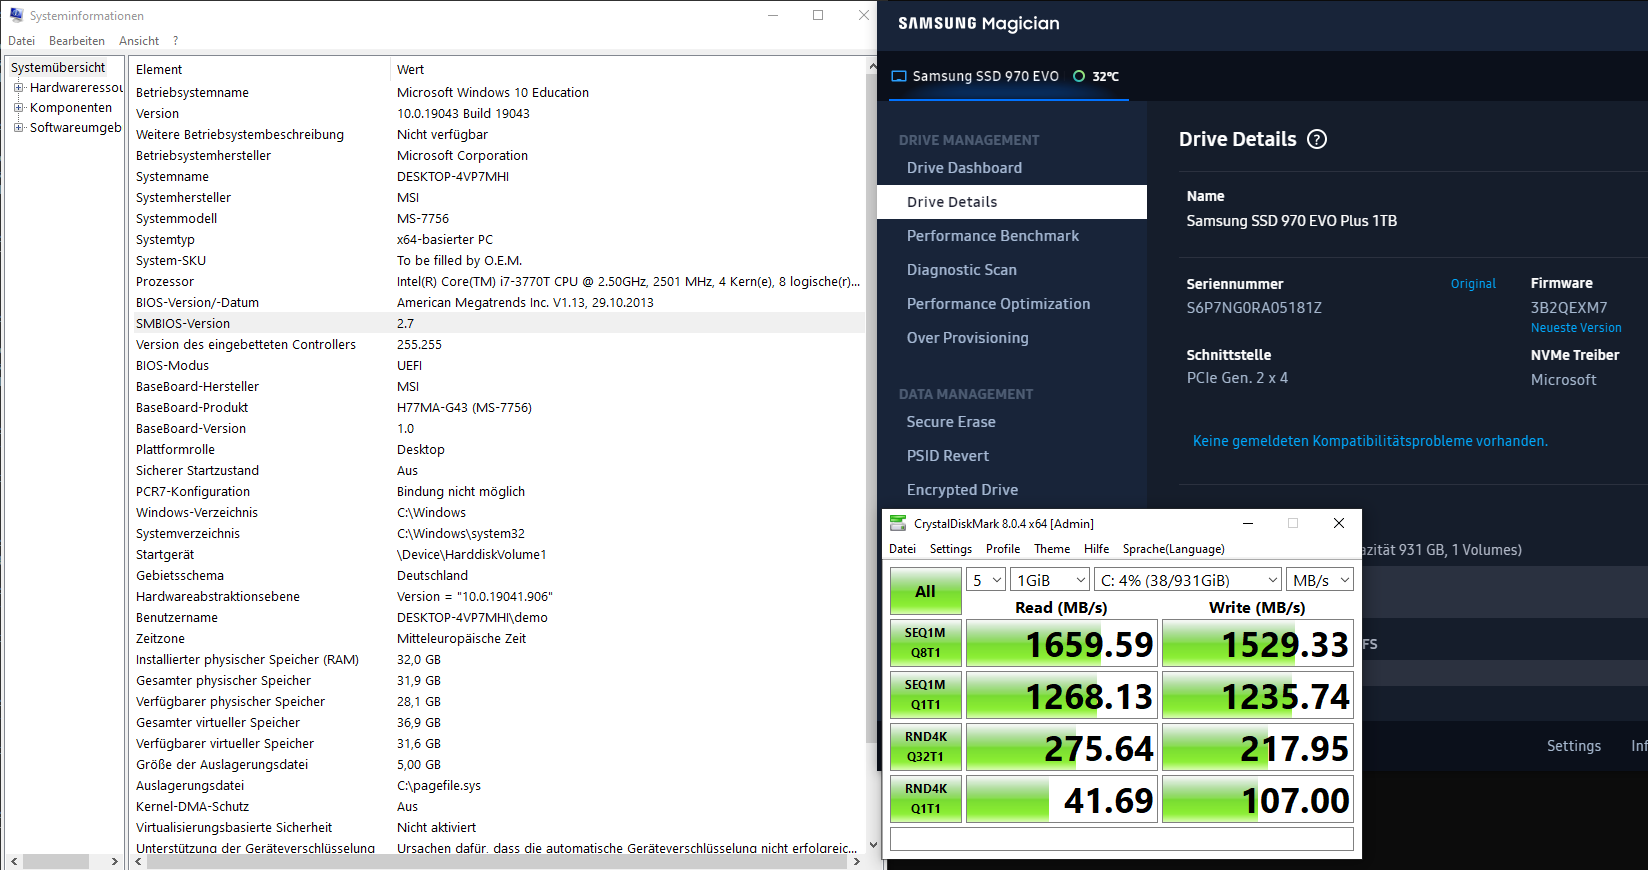Maximize the Systeminformationen window
The width and height of the screenshot is (1648, 870).
coord(818,15)
